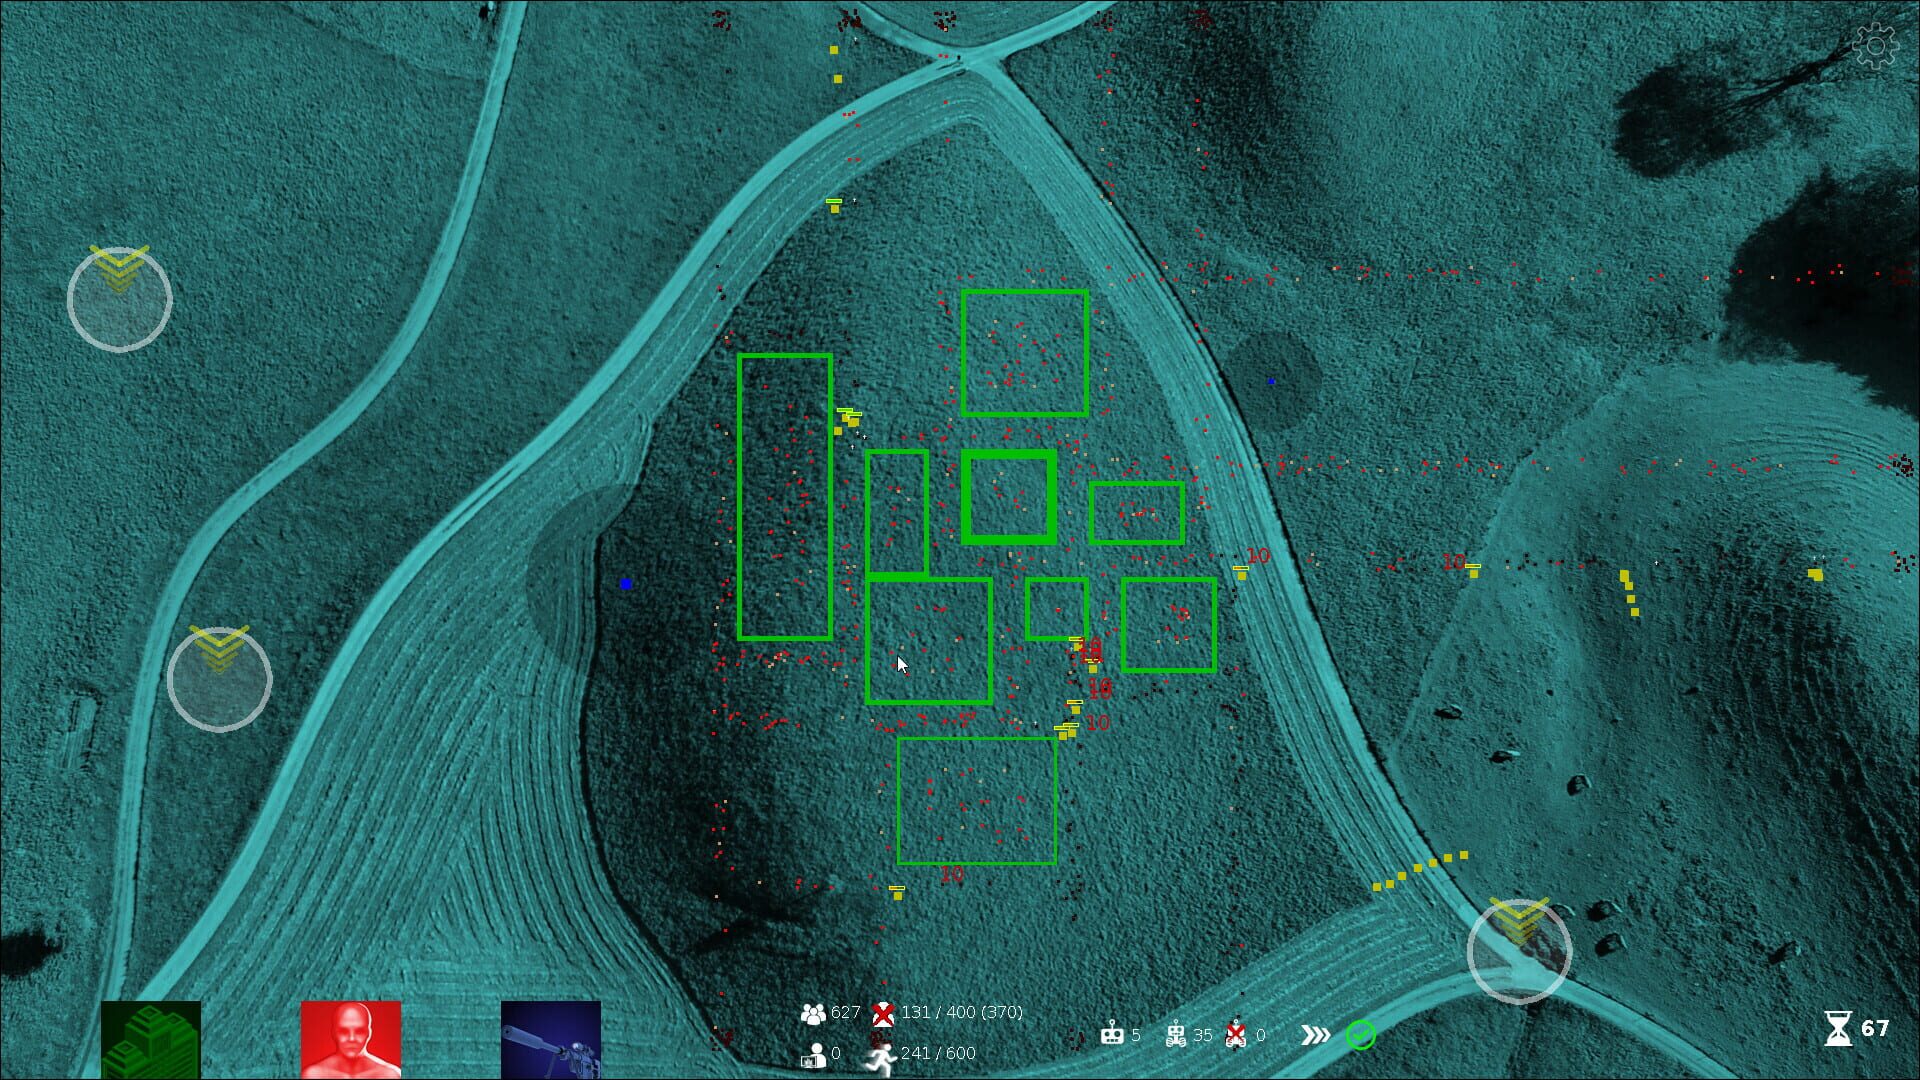1920x1080 pixels.
Task: Click the person at computer icon
Action: pyautogui.click(x=813, y=1054)
